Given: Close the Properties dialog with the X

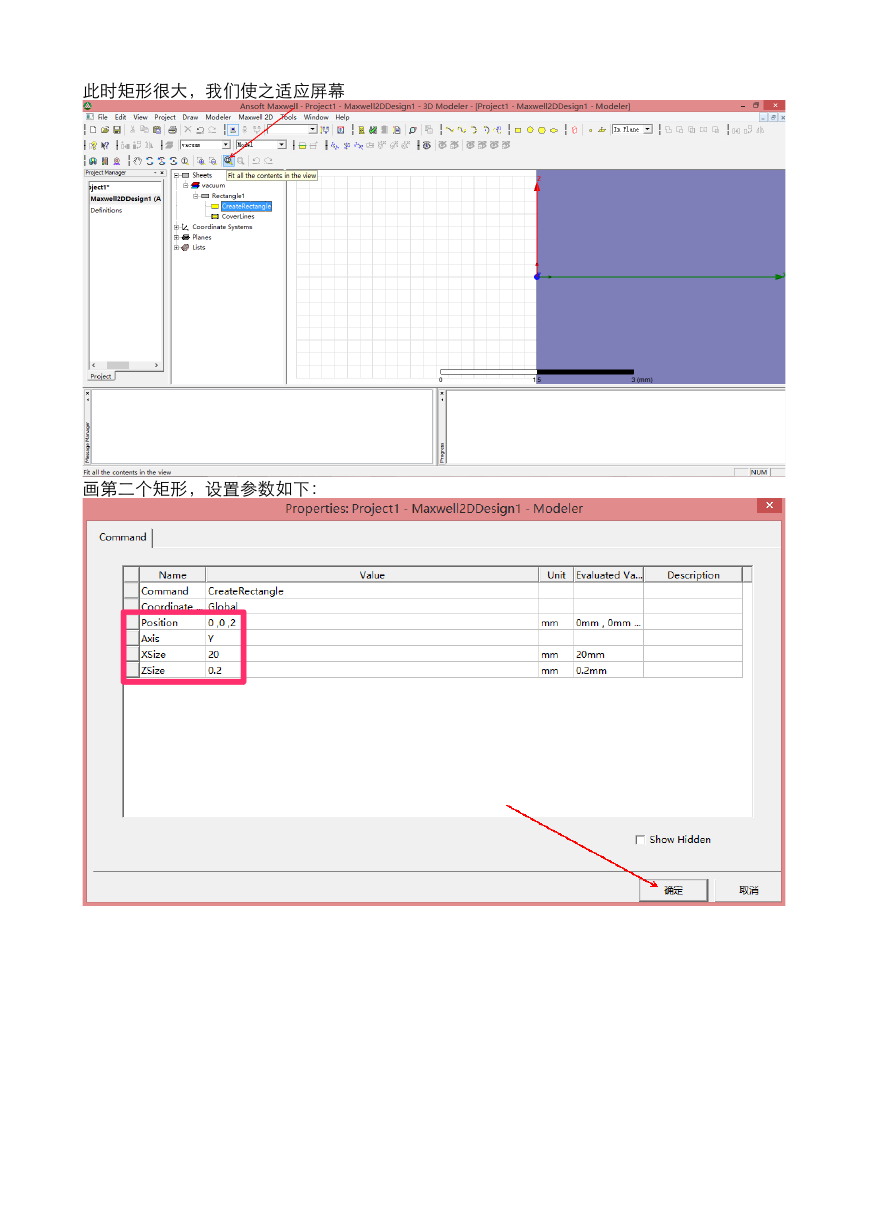Looking at the screenshot, I should click(x=769, y=506).
